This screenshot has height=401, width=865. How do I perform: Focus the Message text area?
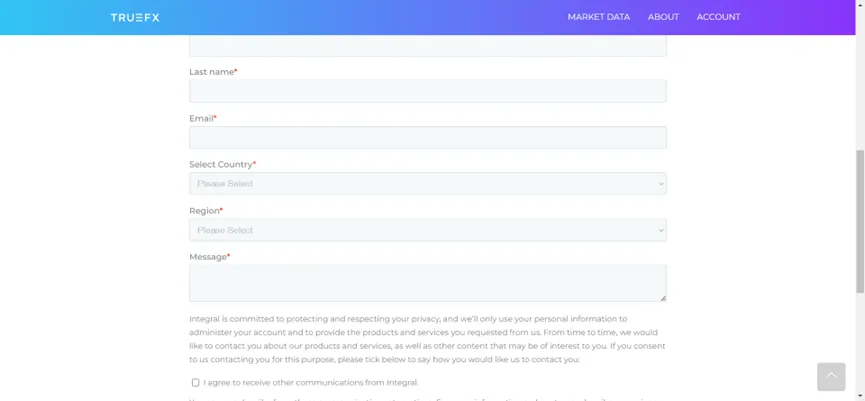428,283
